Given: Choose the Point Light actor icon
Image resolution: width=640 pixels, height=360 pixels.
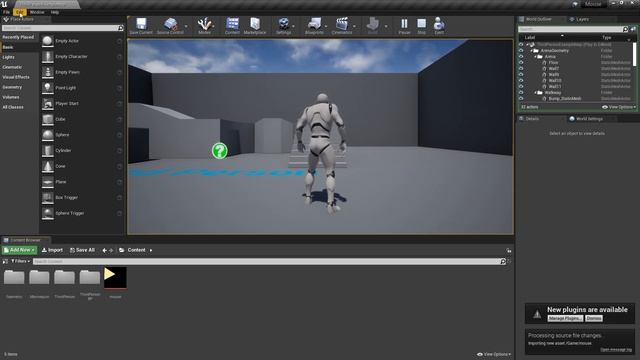Looking at the screenshot, I should (x=48, y=88).
